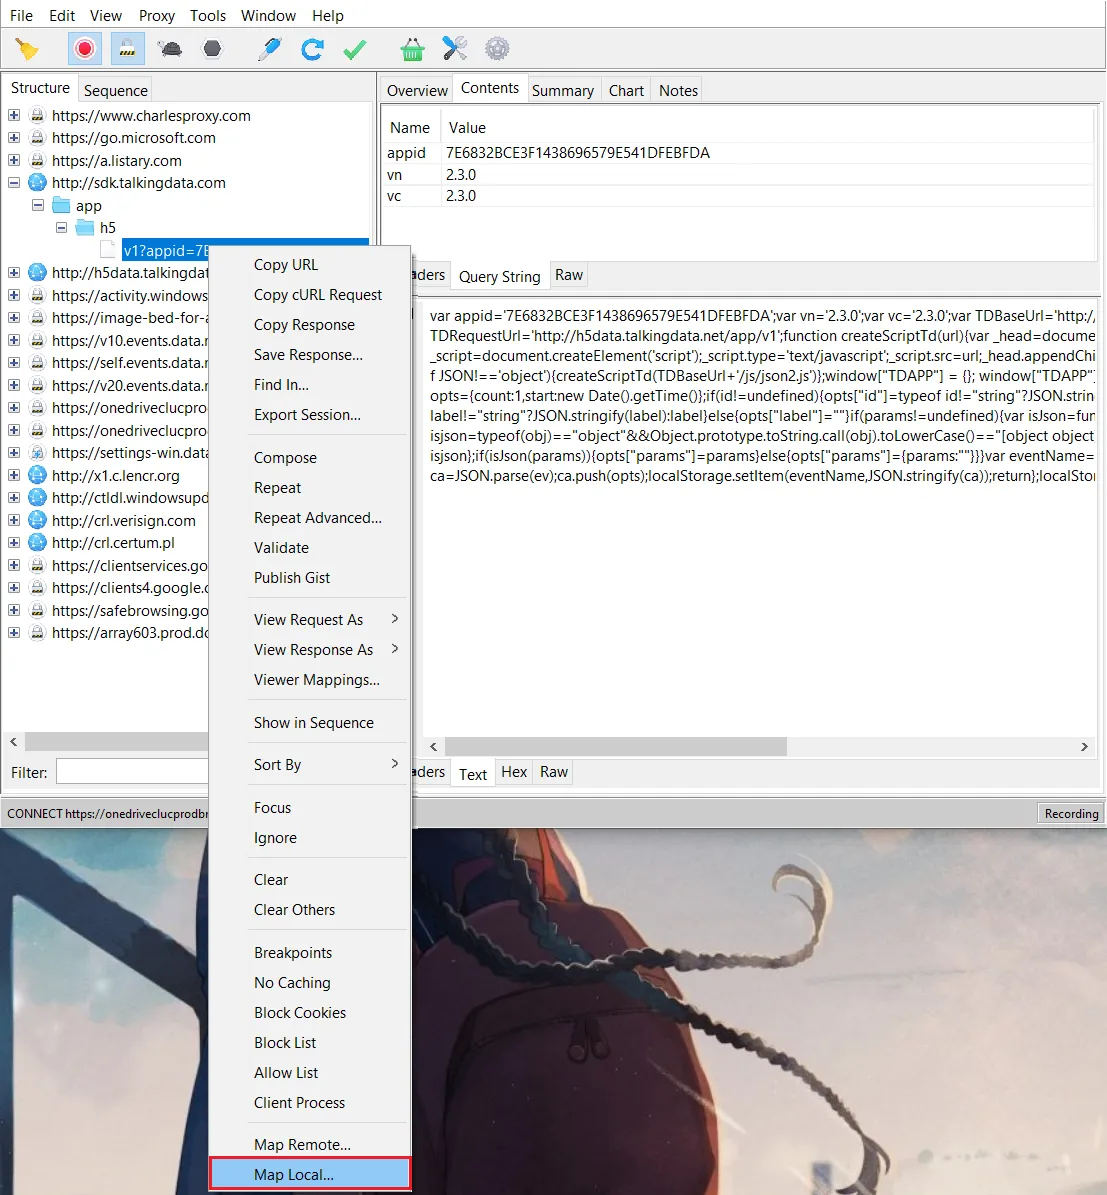
Task: Choose Repeat Advanced... from context menu
Action: 318,517
